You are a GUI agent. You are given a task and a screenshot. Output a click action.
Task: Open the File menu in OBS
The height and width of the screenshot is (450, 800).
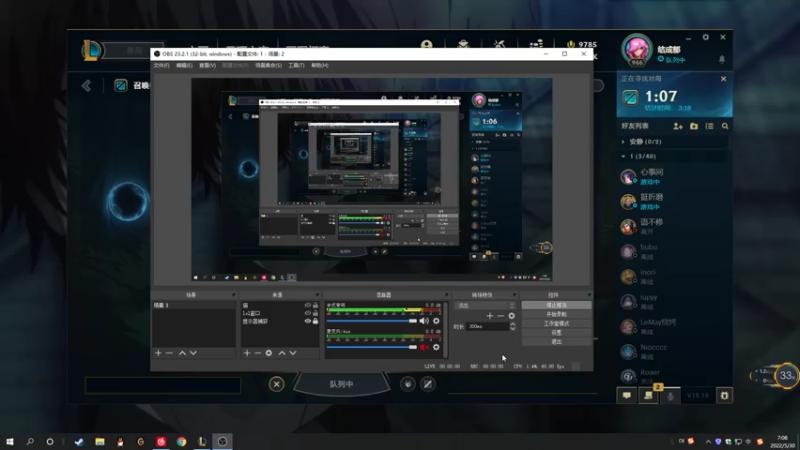tap(161, 65)
